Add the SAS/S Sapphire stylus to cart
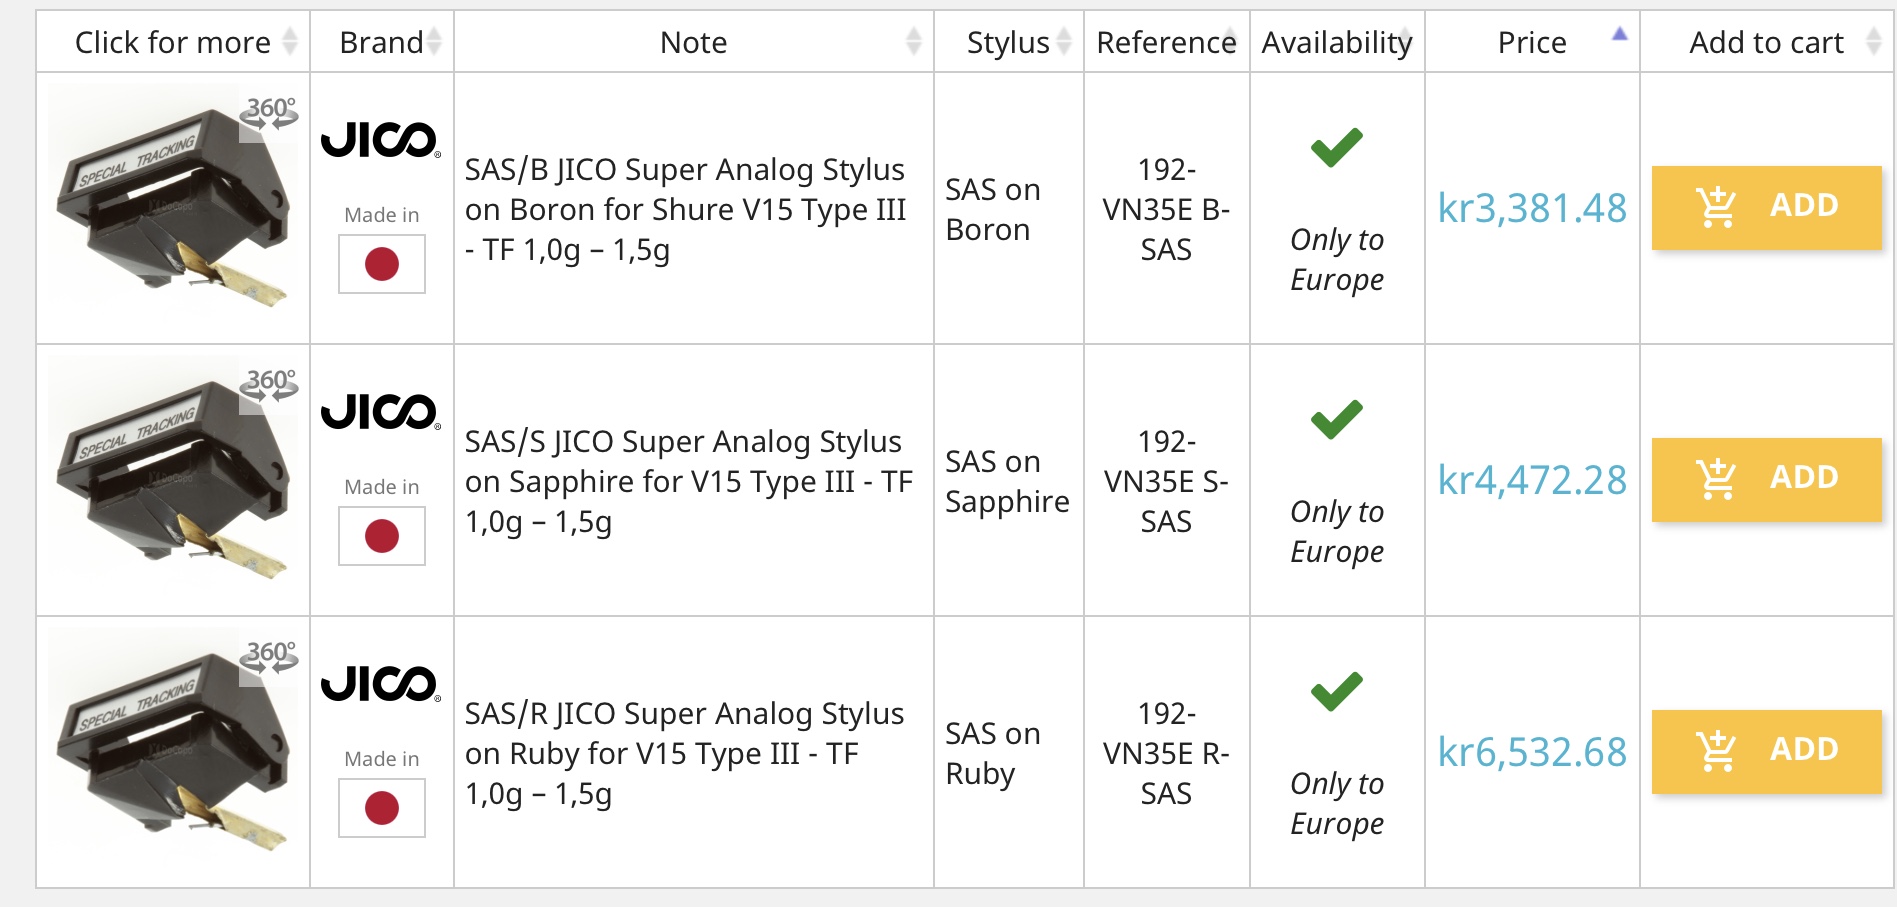The width and height of the screenshot is (1897, 907). pyautogui.click(x=1766, y=479)
